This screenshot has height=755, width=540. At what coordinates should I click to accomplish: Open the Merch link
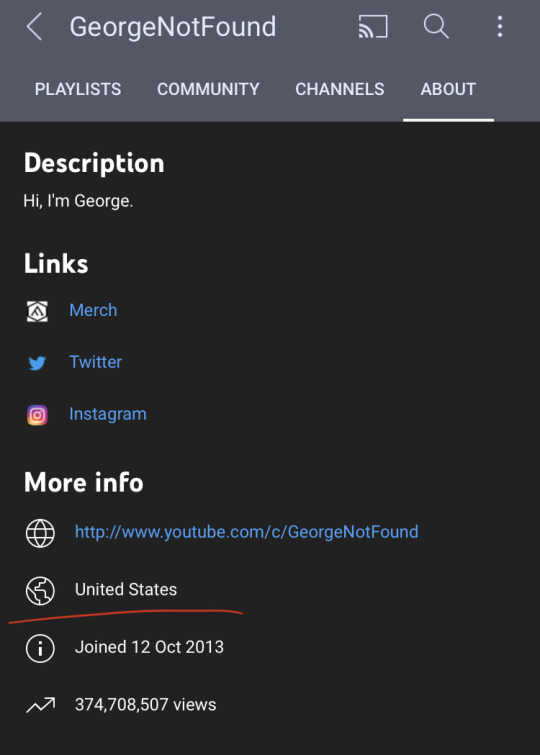[93, 310]
